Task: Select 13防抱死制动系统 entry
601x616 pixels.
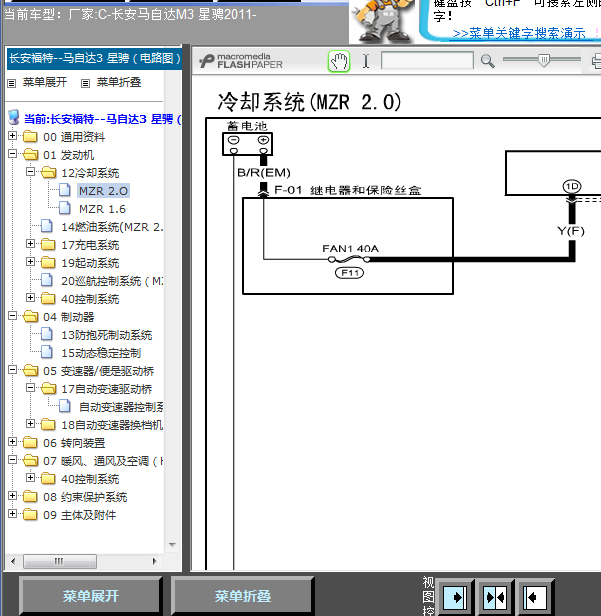Action: pos(106,335)
